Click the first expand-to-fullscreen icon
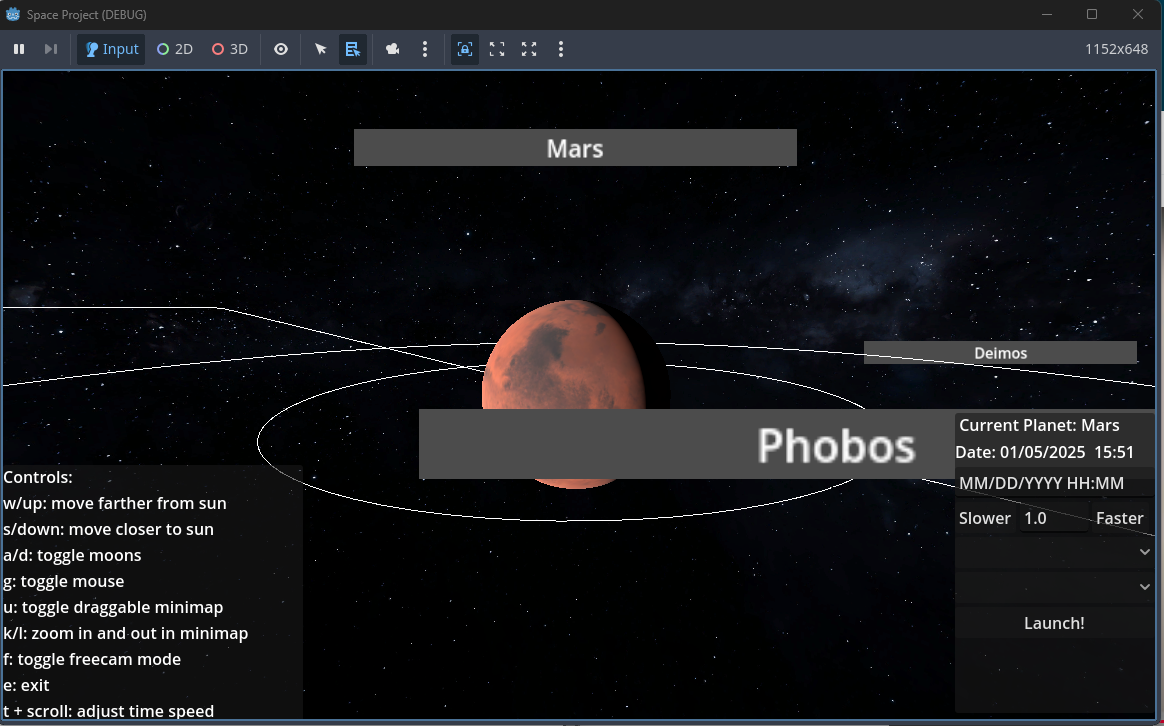 (497, 49)
